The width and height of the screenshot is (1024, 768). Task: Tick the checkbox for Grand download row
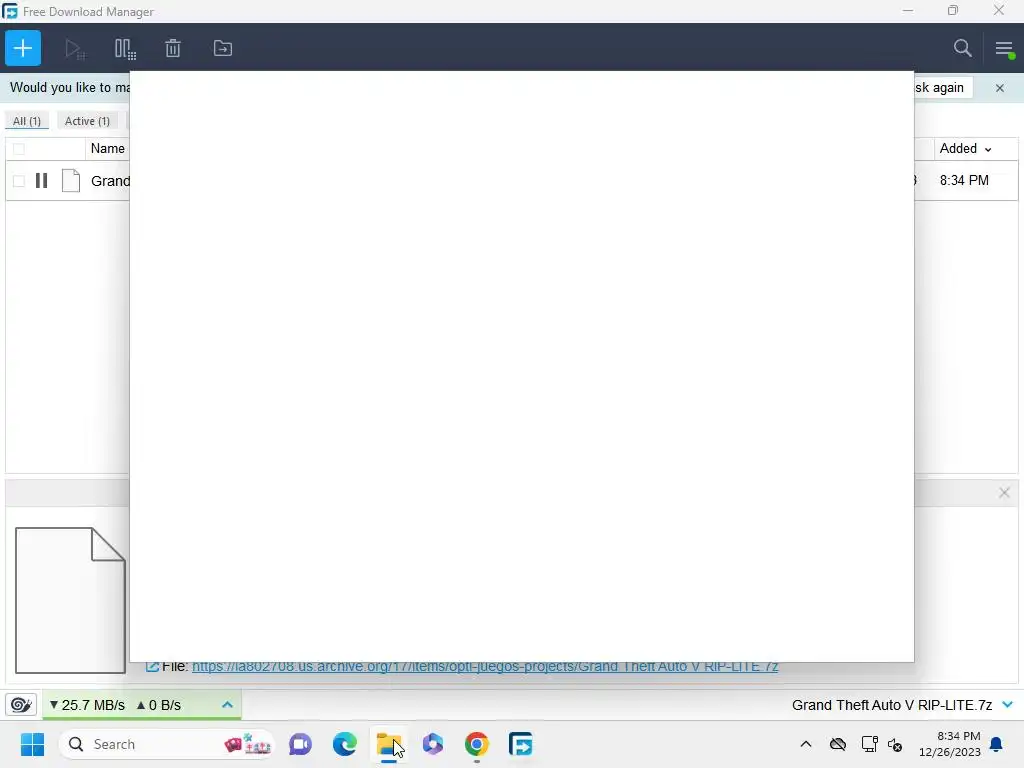click(19, 181)
